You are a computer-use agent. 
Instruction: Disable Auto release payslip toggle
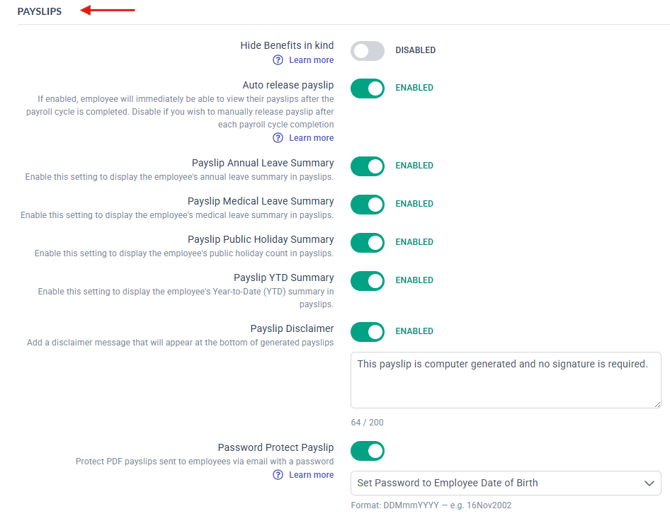point(367,88)
